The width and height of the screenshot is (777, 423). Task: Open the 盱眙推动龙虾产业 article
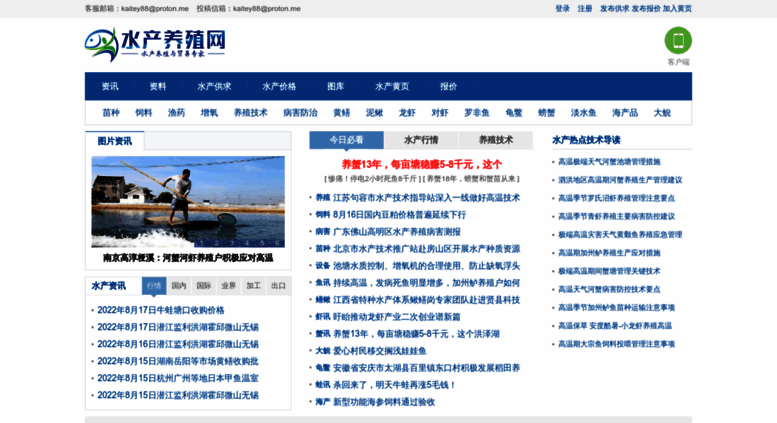[x=397, y=317]
